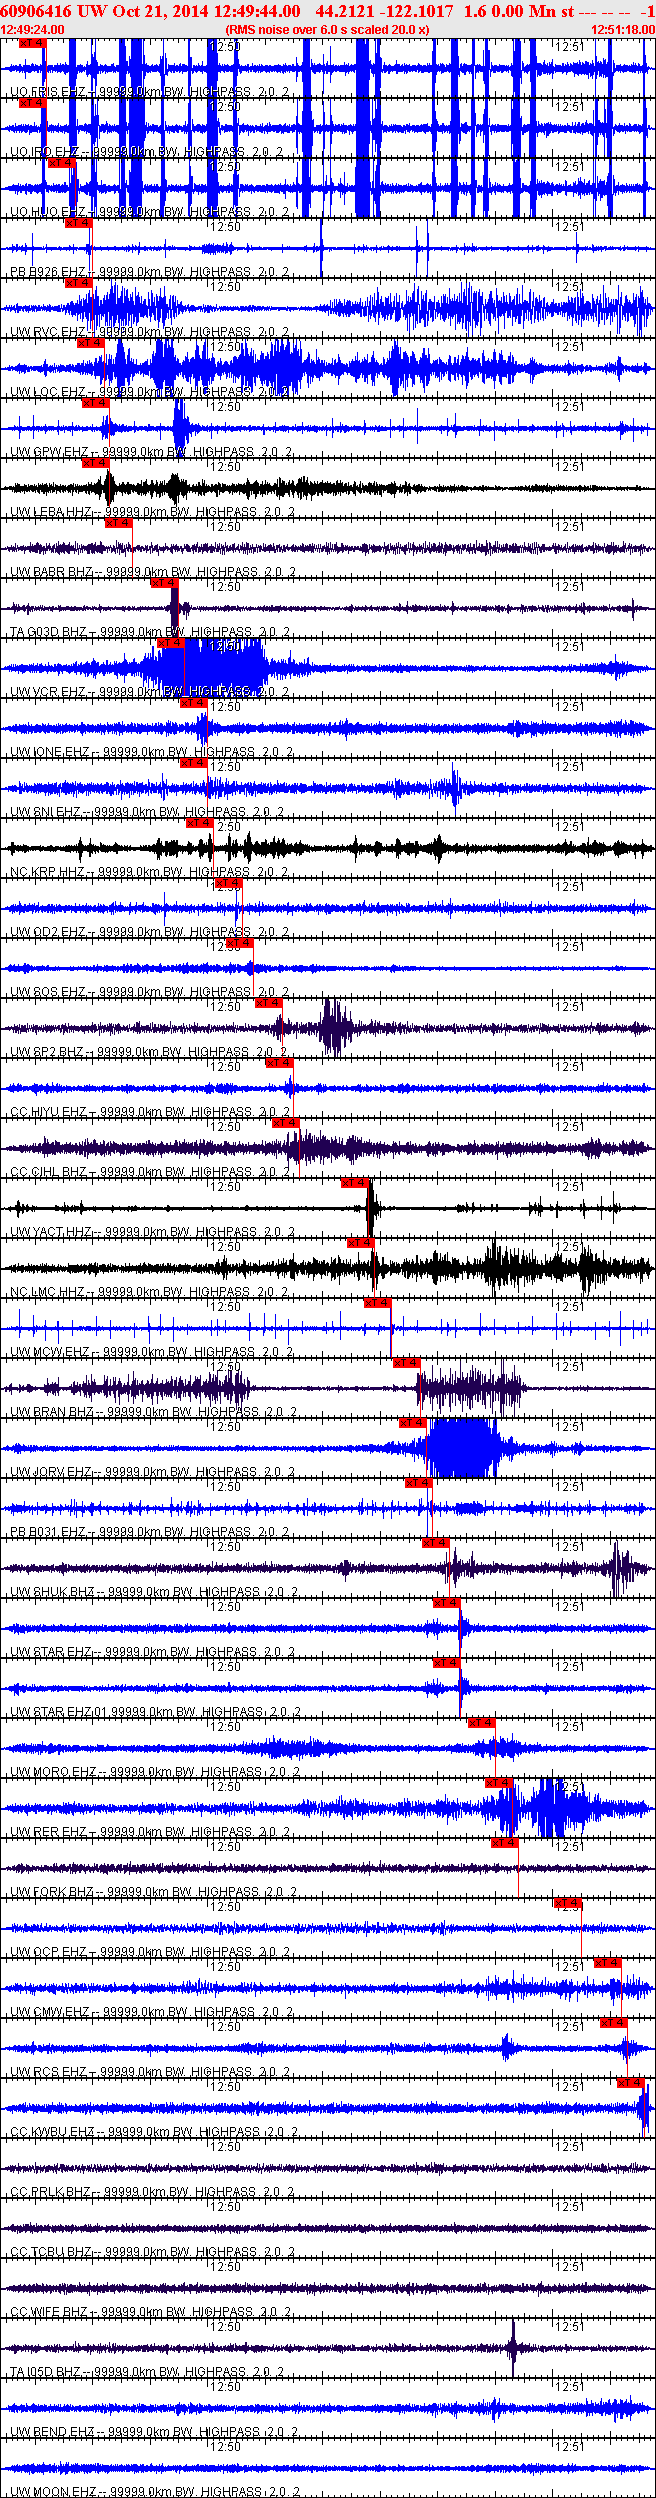Click the start time 12:49:24.00
656x2498 pixels.
(x=33, y=29)
